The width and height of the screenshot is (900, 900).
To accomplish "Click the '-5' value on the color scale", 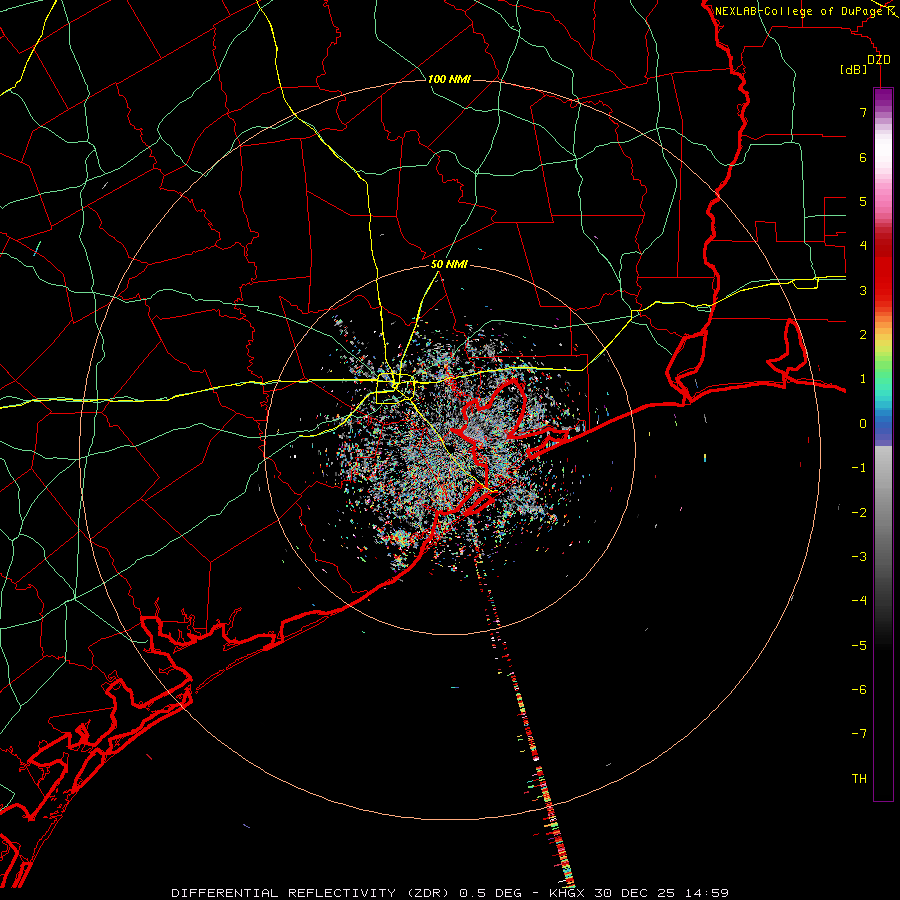I will click(x=859, y=645).
